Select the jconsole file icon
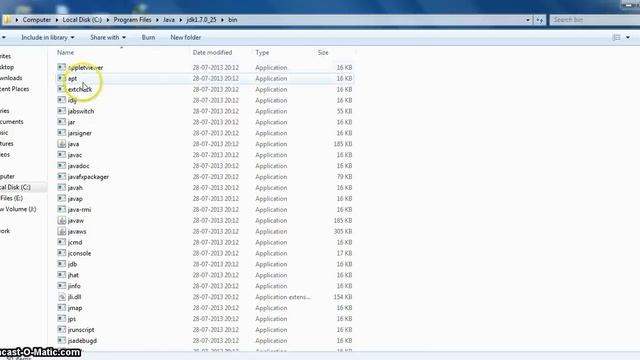The width and height of the screenshot is (640, 360). pyautogui.click(x=62, y=253)
